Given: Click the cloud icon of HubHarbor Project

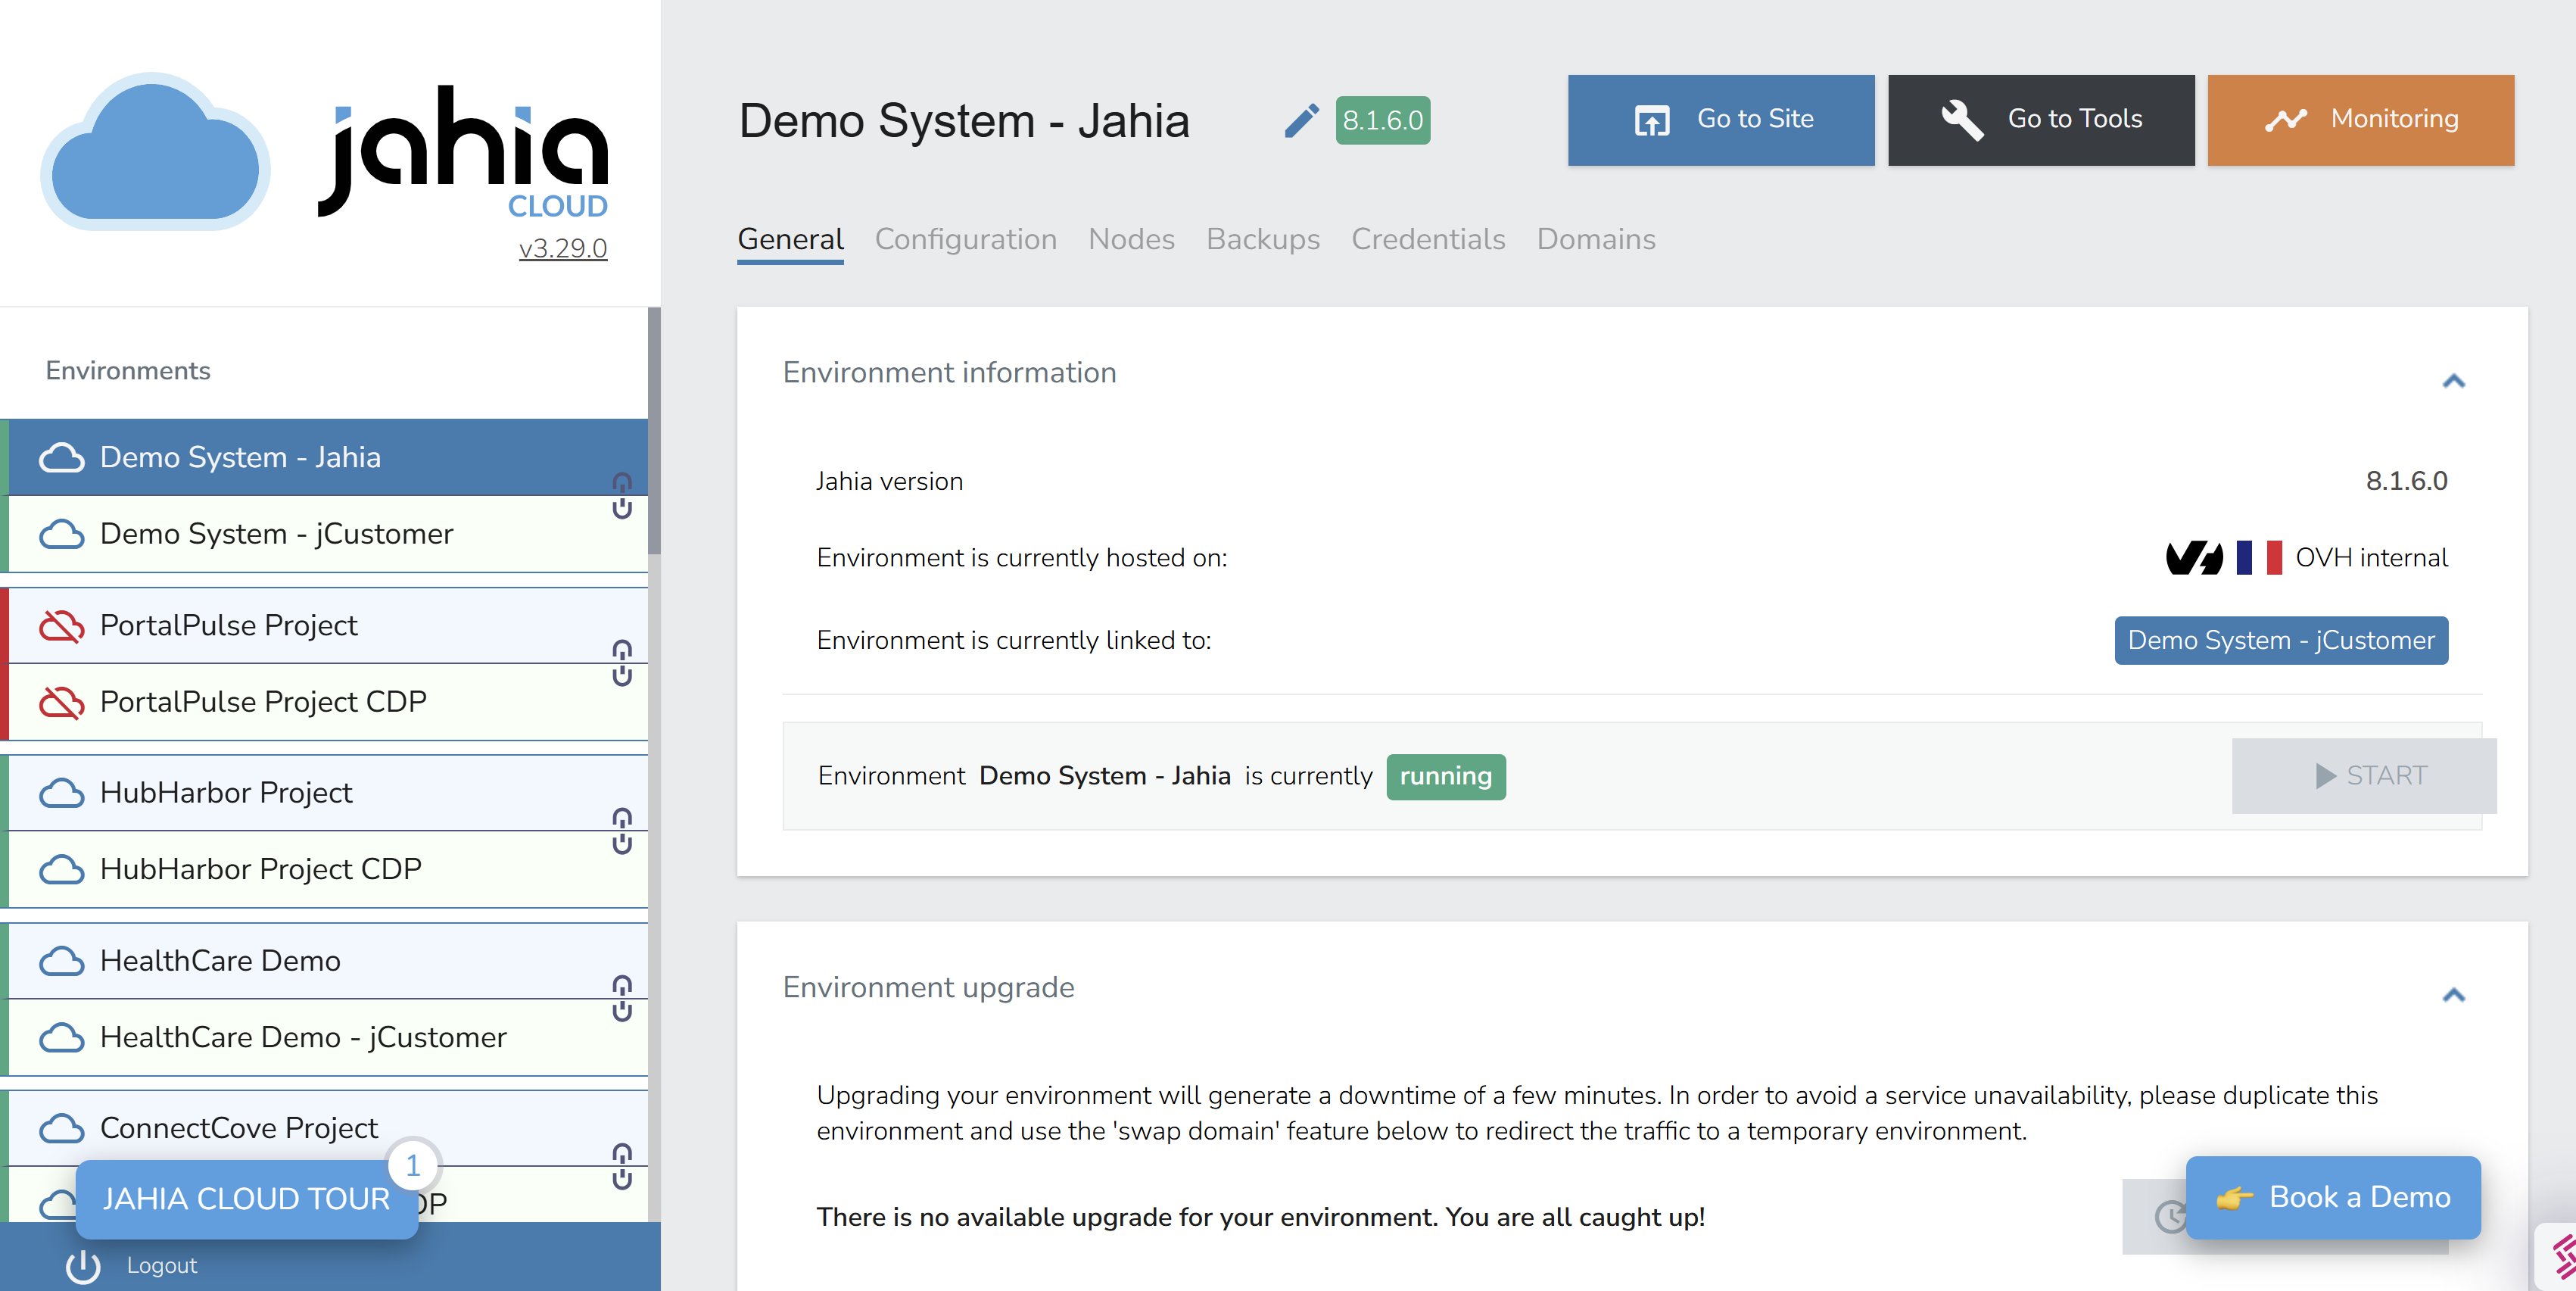Looking at the screenshot, I should coord(61,793).
